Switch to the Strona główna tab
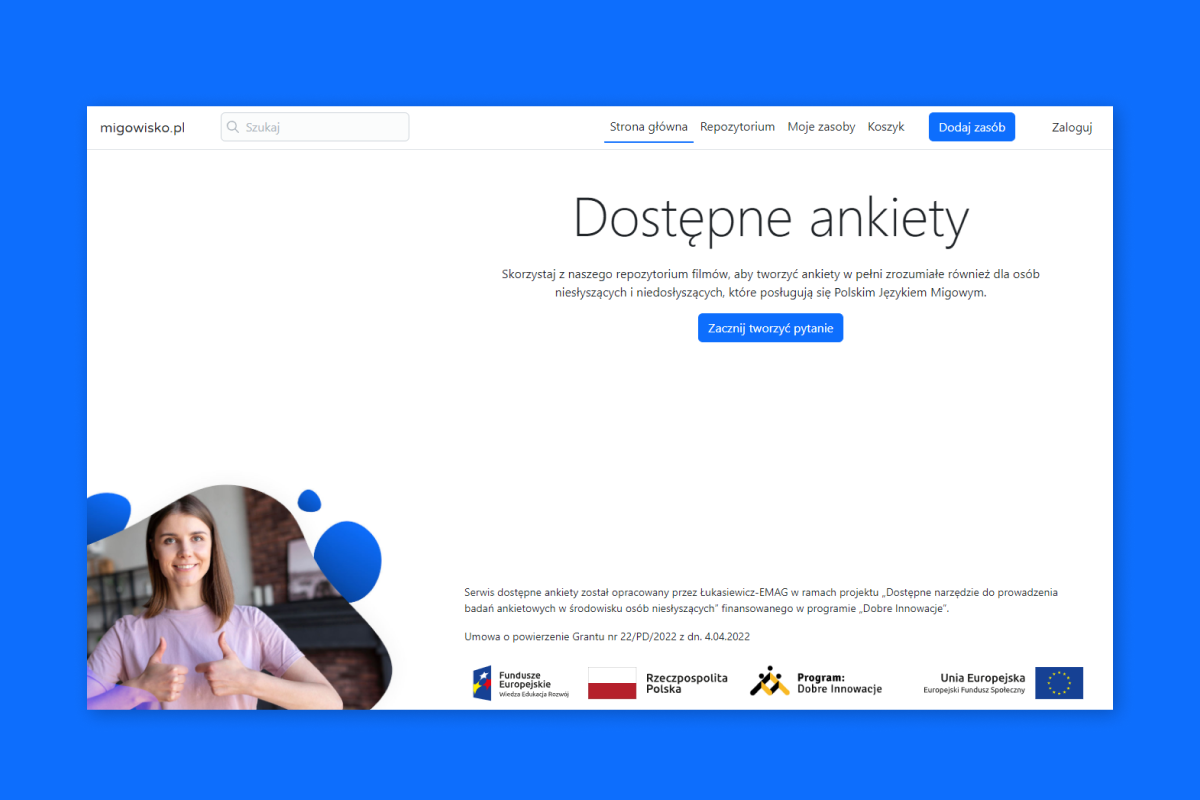This screenshot has height=800, width=1200. pyautogui.click(x=648, y=126)
